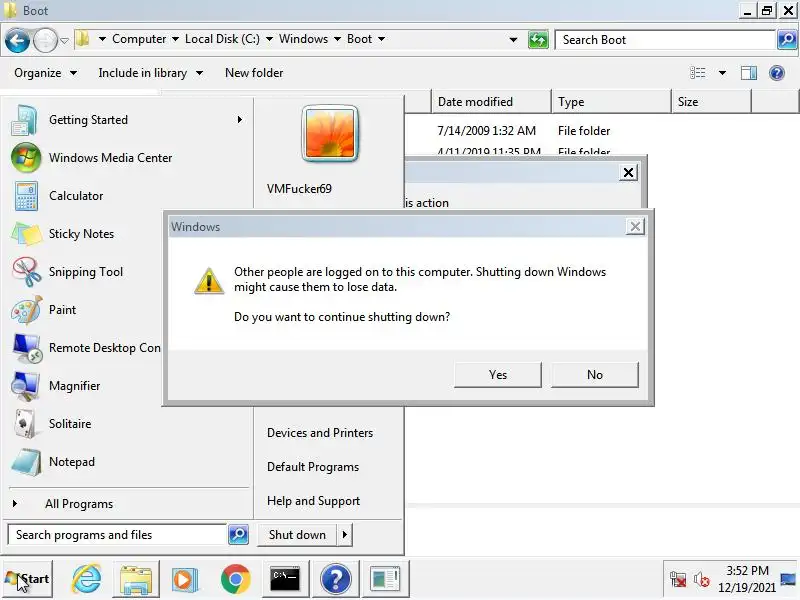
Task: Click the user account picture
Action: point(330,134)
